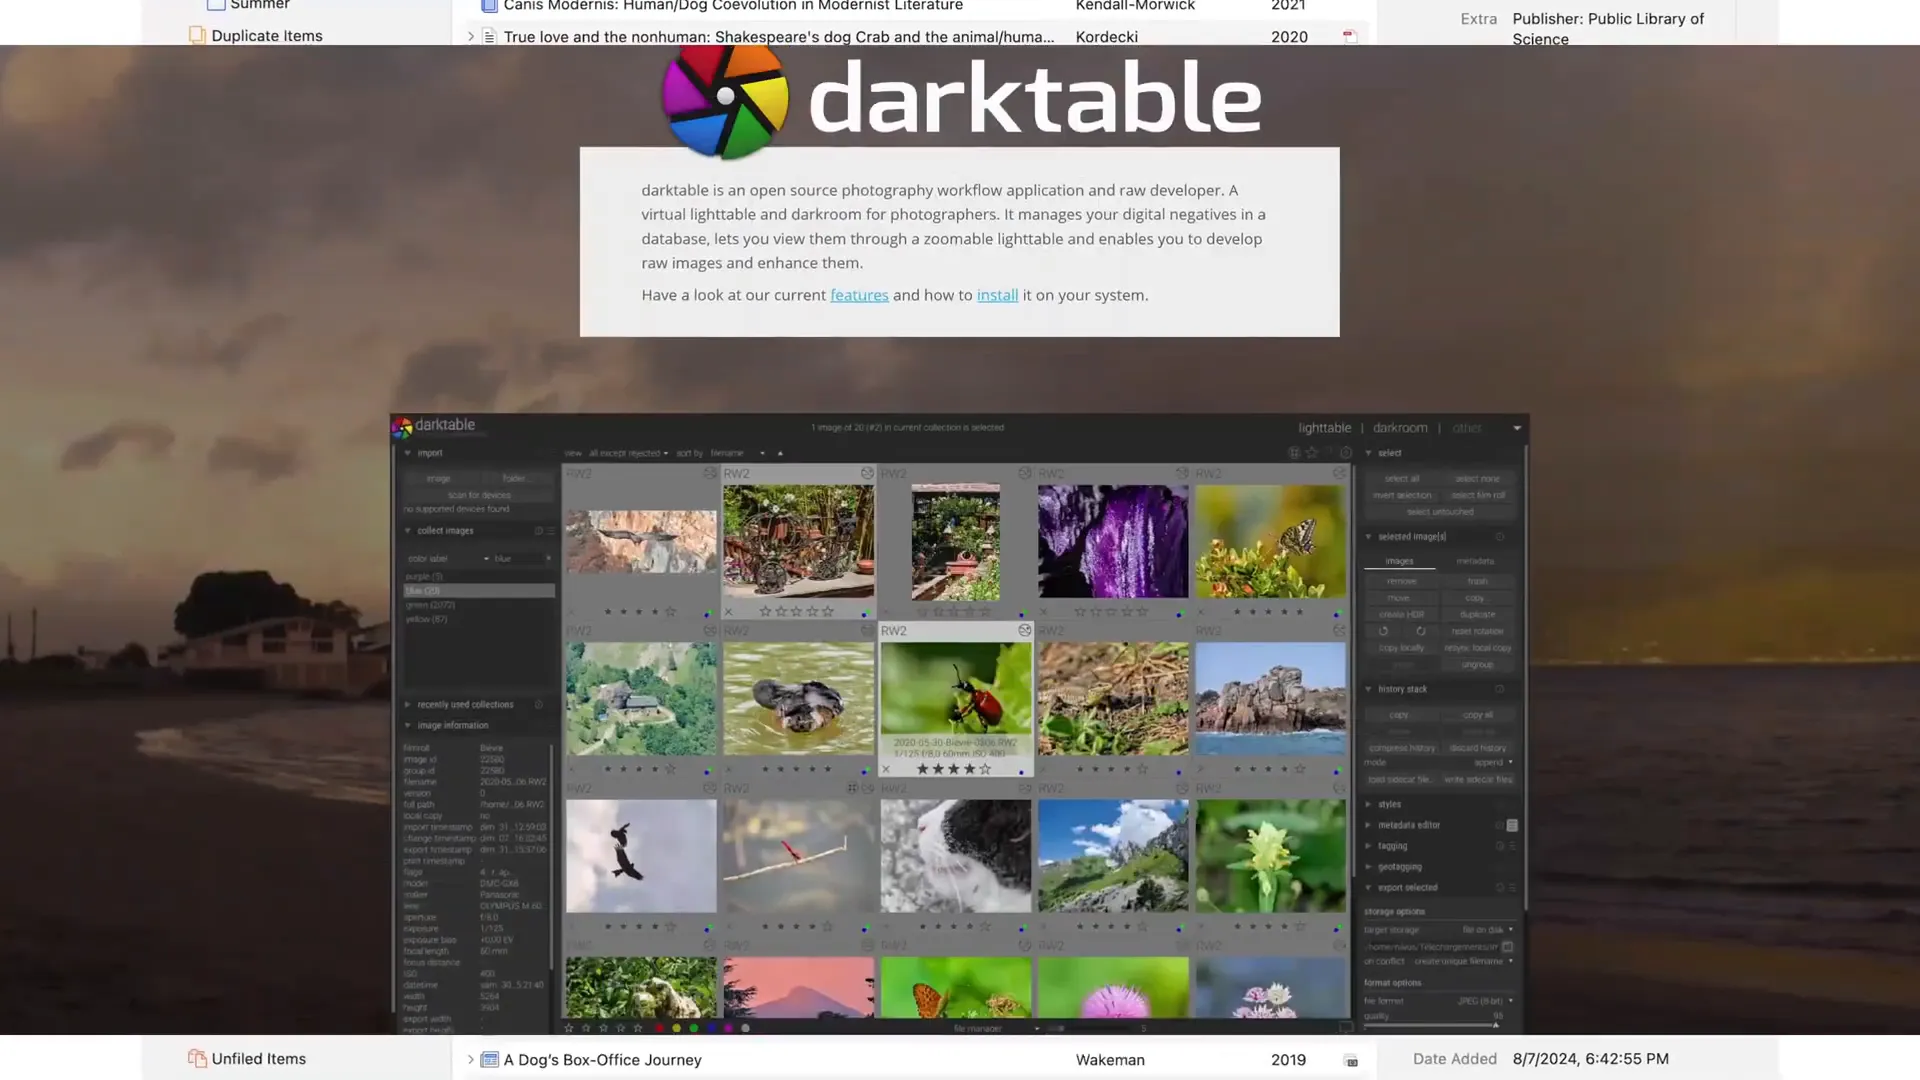Select the 'images' tab under selected image(s)
The image size is (1920, 1080).
click(1399, 561)
